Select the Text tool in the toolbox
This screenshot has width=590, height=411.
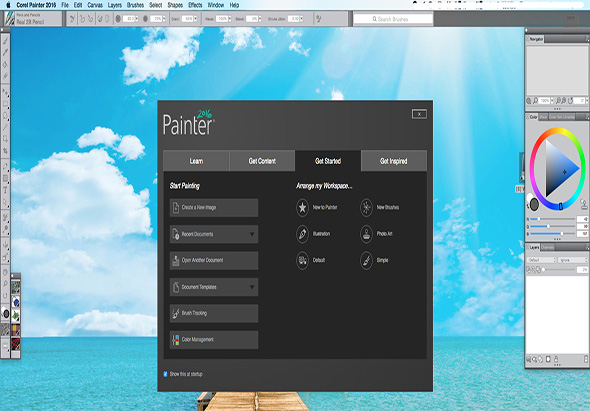[x=6, y=191]
